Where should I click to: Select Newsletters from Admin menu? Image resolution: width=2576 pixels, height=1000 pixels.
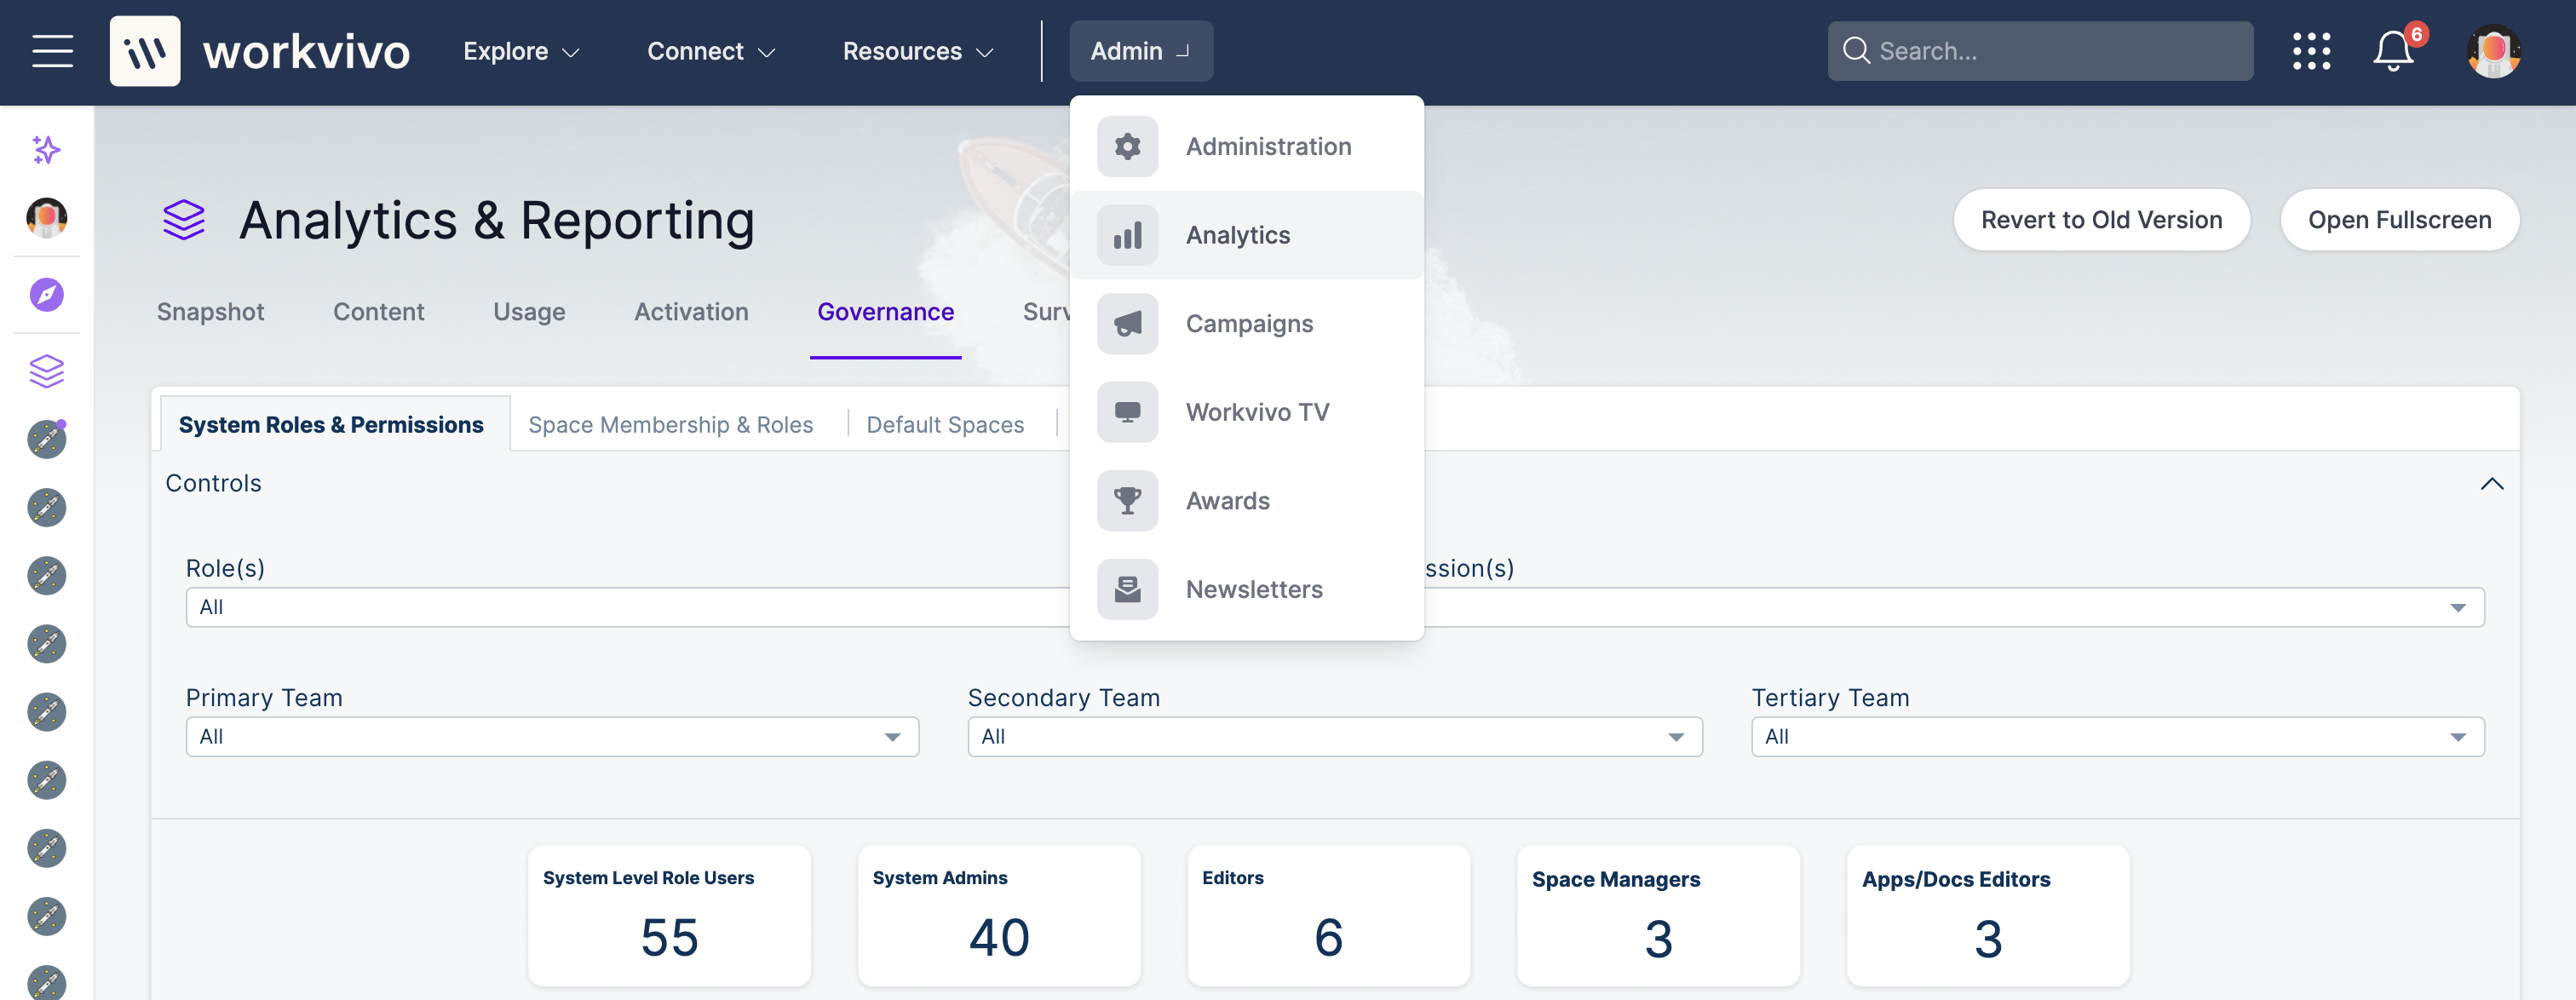tap(1246, 589)
